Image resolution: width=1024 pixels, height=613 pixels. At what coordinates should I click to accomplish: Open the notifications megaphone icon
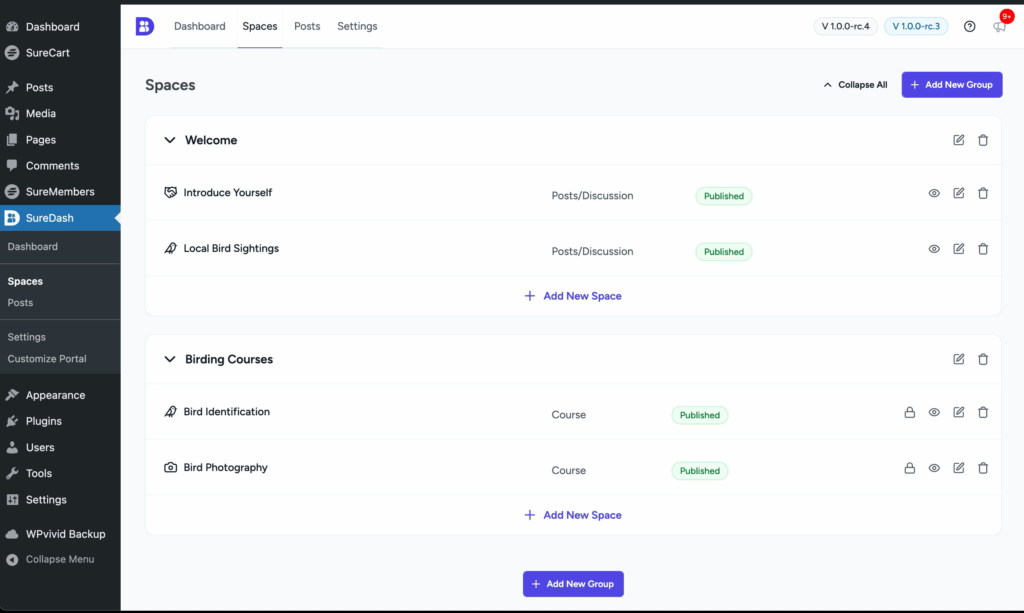tap(999, 27)
